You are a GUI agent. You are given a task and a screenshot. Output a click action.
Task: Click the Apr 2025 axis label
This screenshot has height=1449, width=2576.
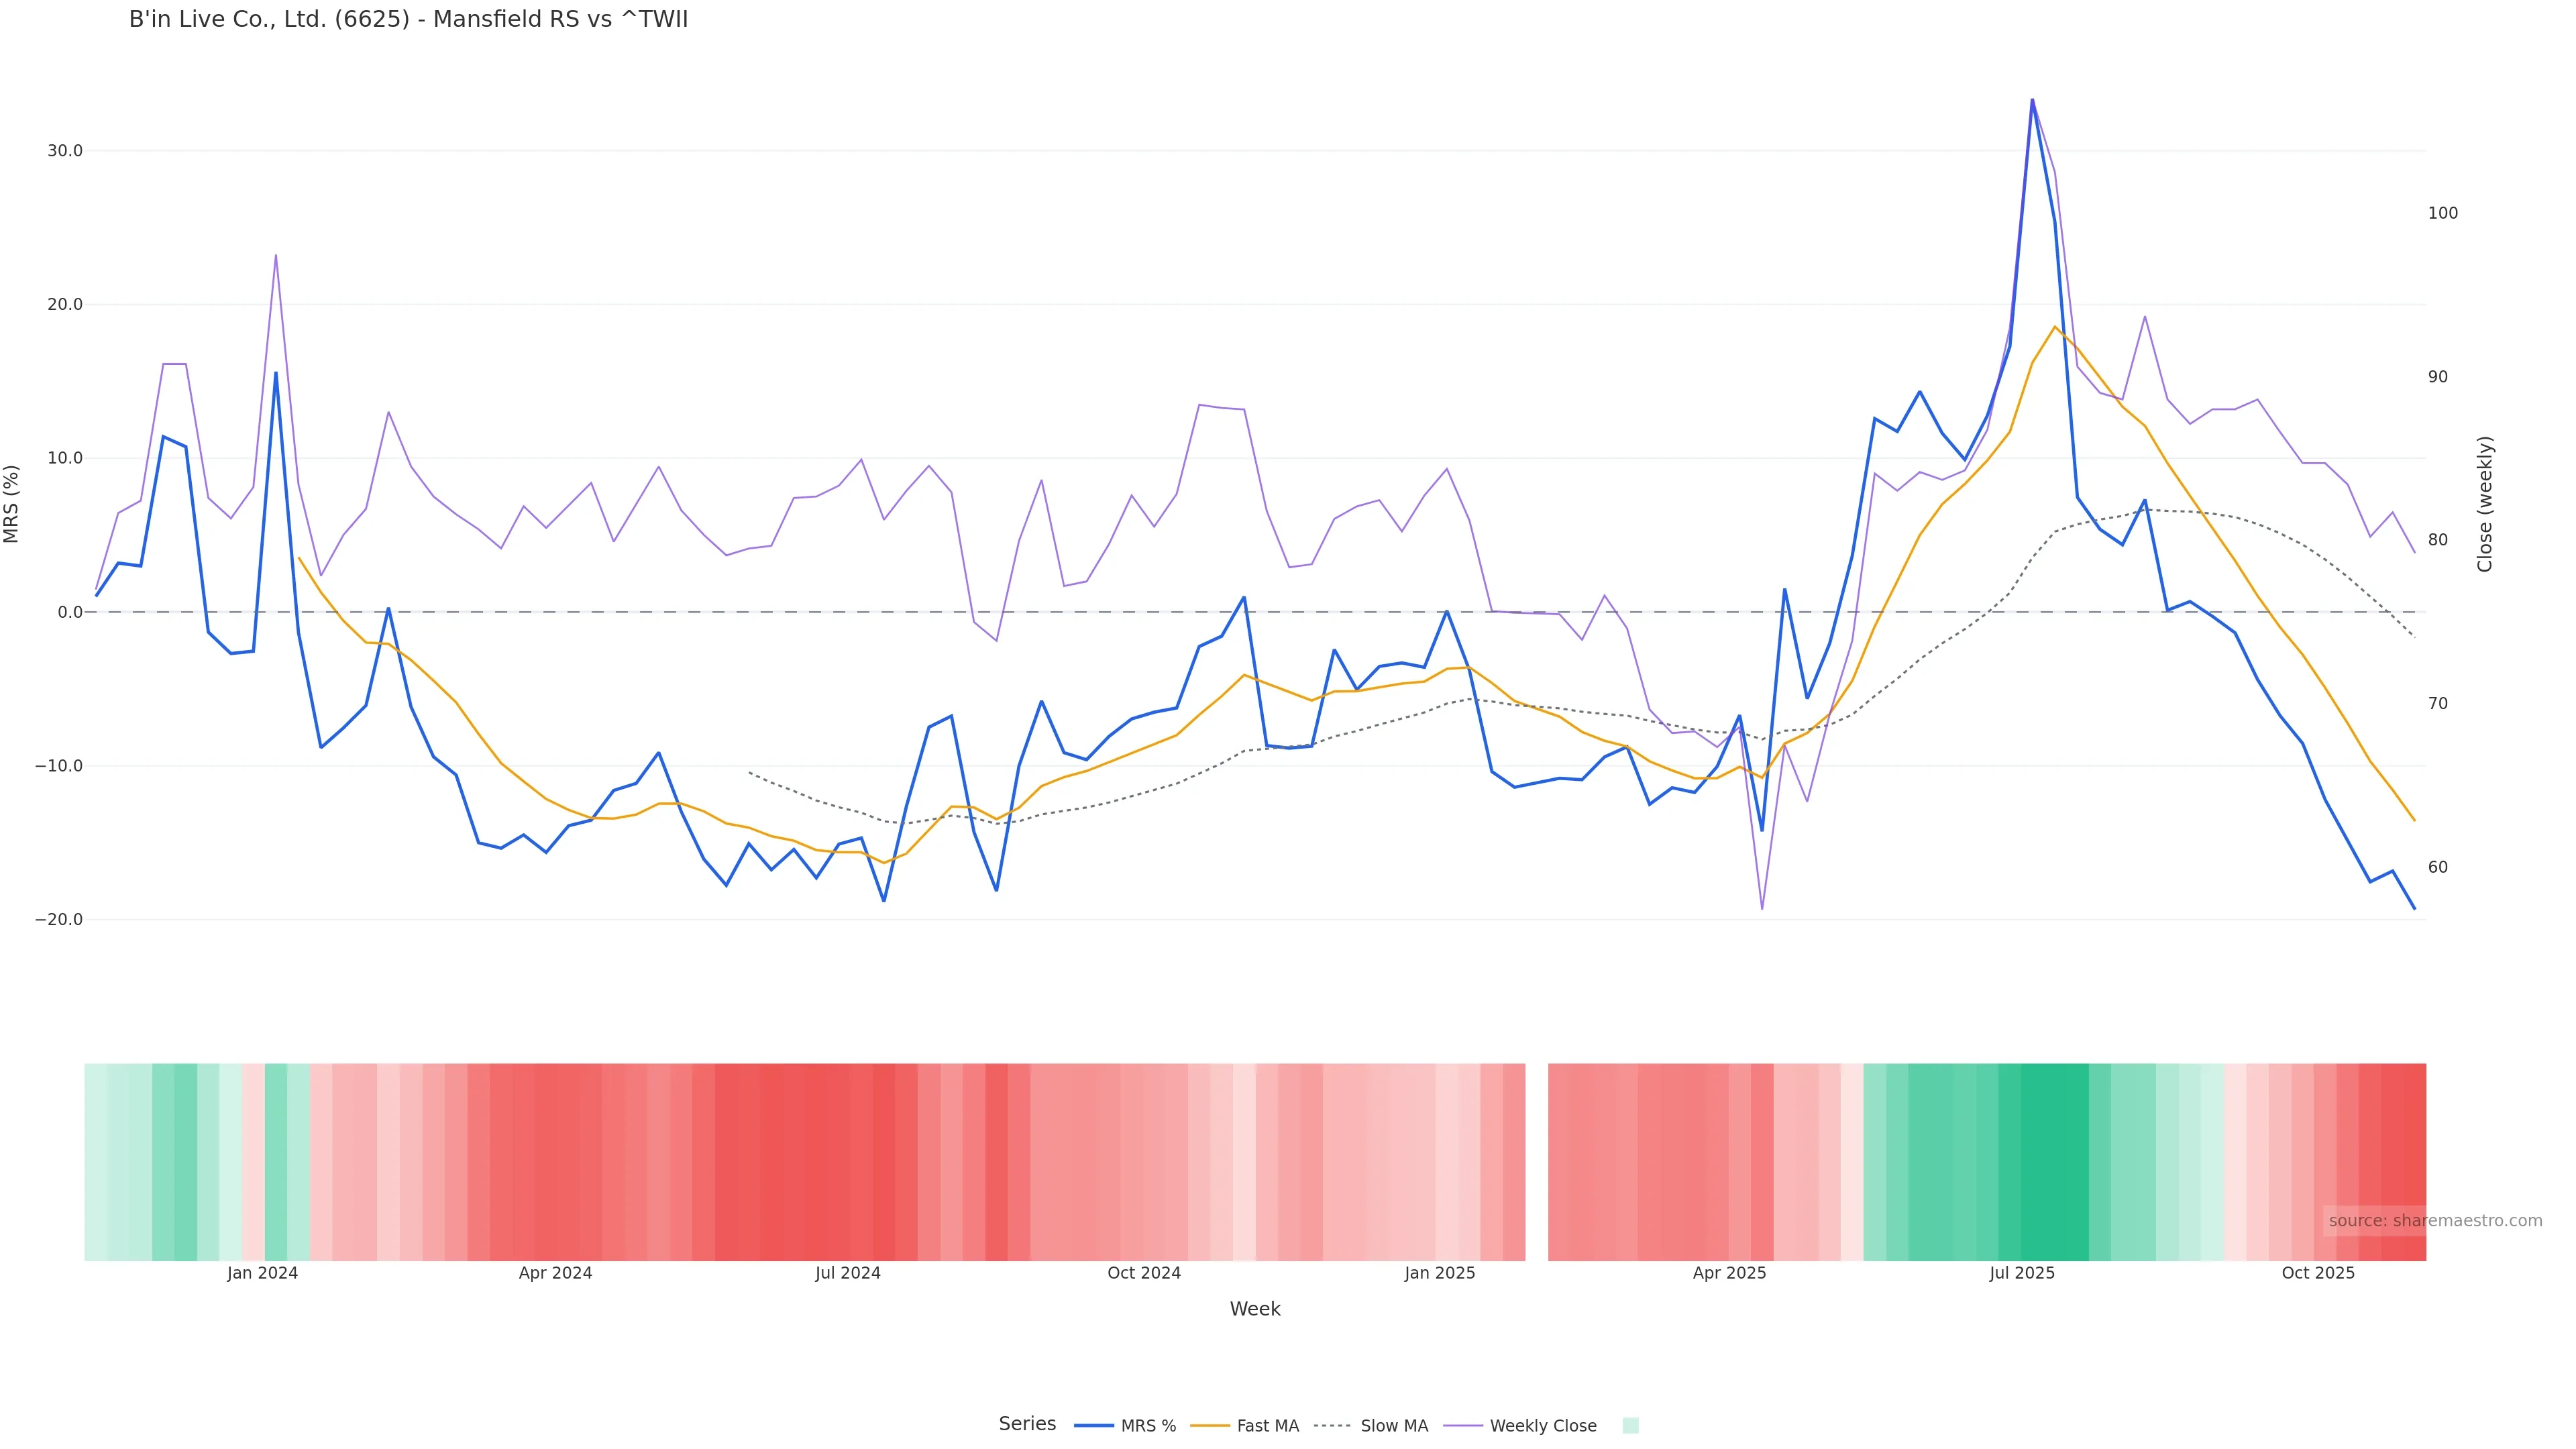(1729, 1273)
